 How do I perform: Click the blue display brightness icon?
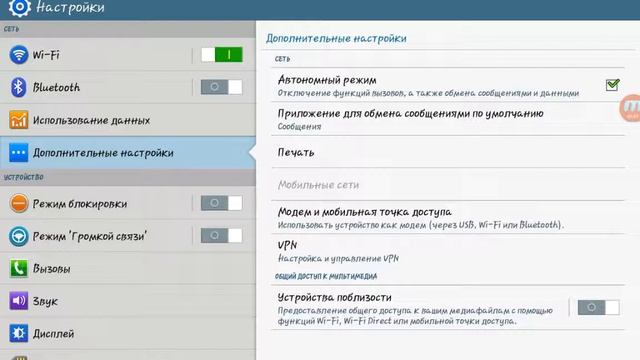pos(19,333)
